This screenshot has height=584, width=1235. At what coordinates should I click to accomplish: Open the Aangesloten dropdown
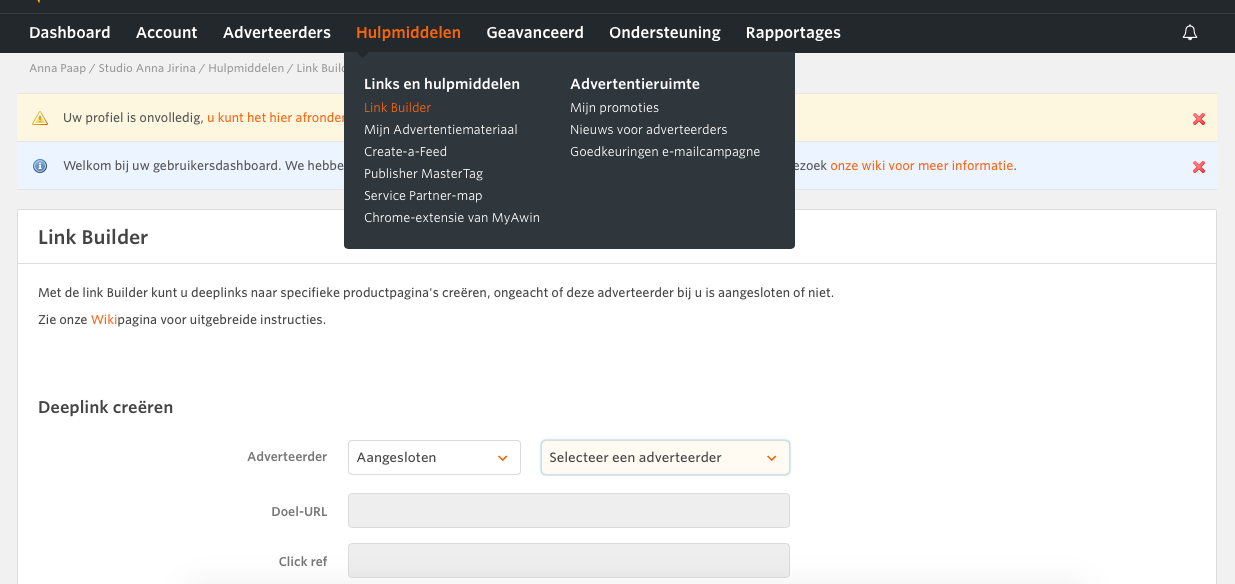coord(434,457)
